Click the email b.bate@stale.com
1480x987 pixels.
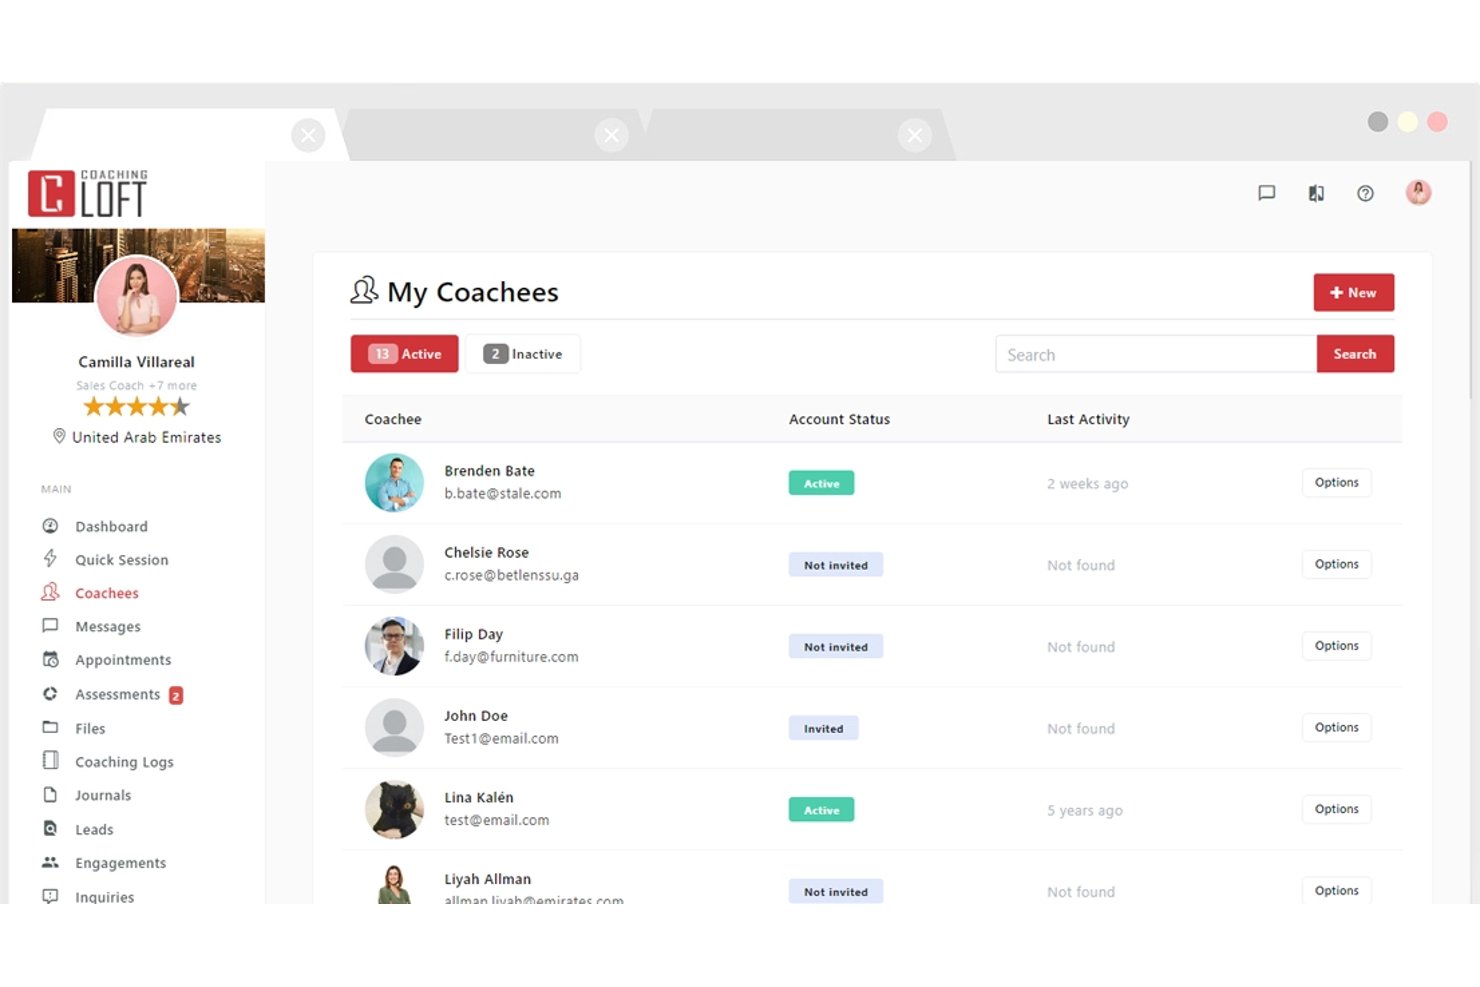coord(502,494)
